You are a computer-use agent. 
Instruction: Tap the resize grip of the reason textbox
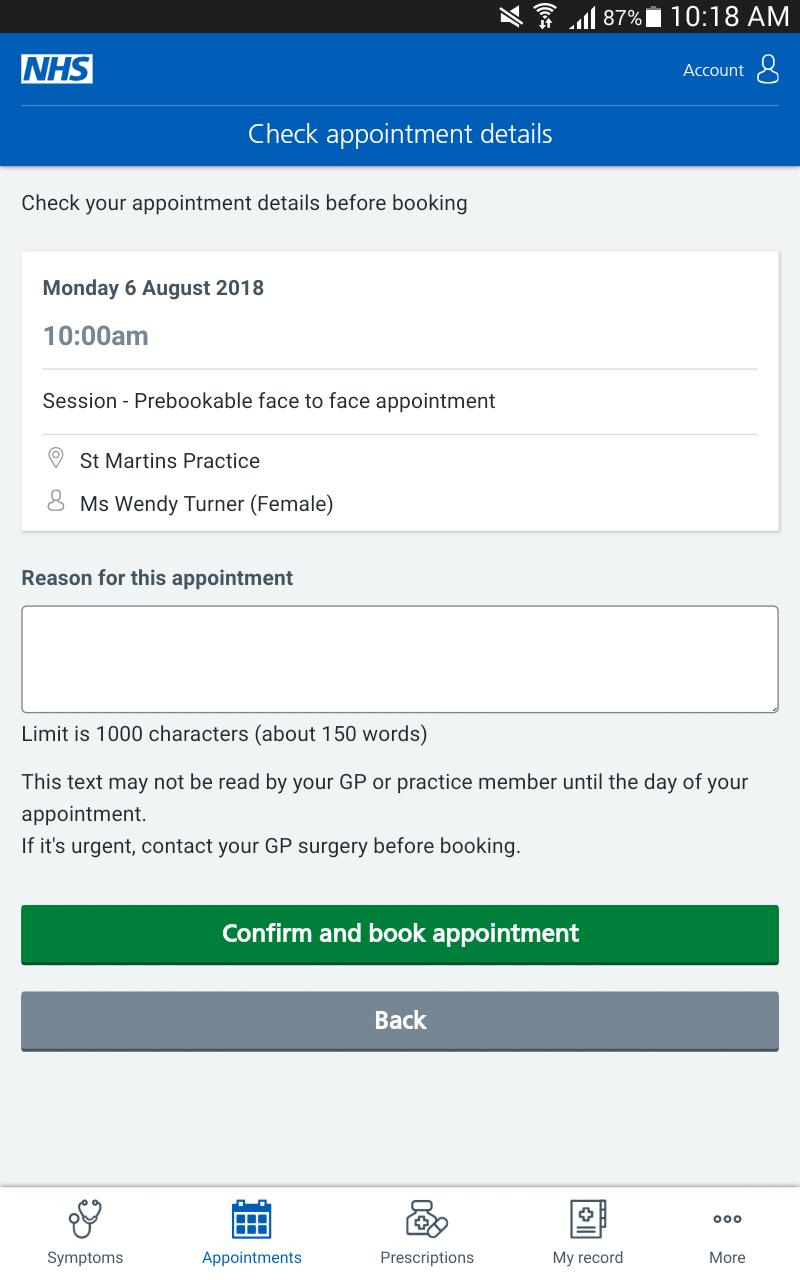point(772,706)
